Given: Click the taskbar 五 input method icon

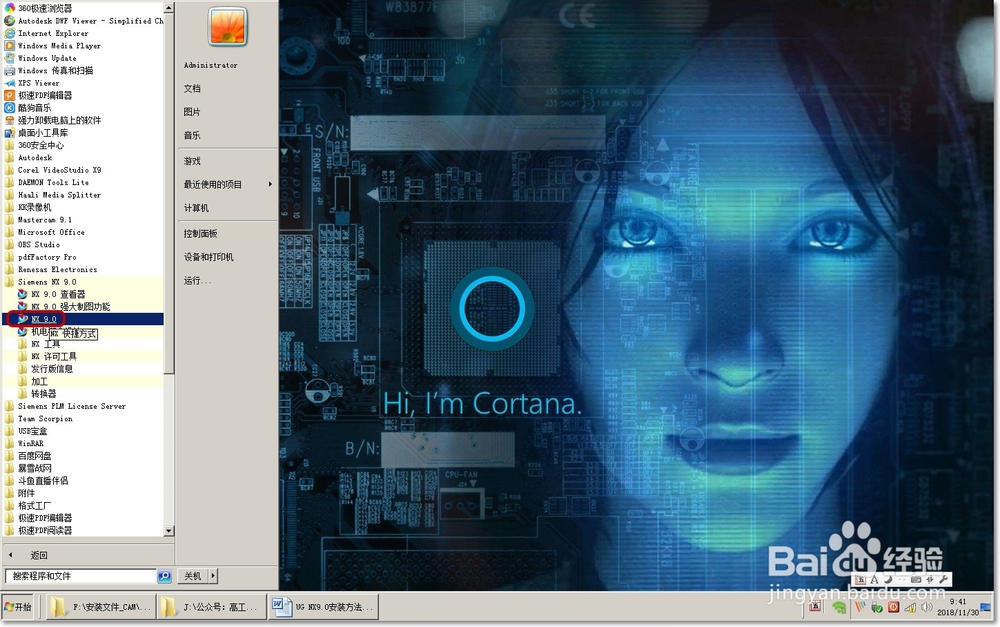Looking at the screenshot, I should [x=814, y=606].
